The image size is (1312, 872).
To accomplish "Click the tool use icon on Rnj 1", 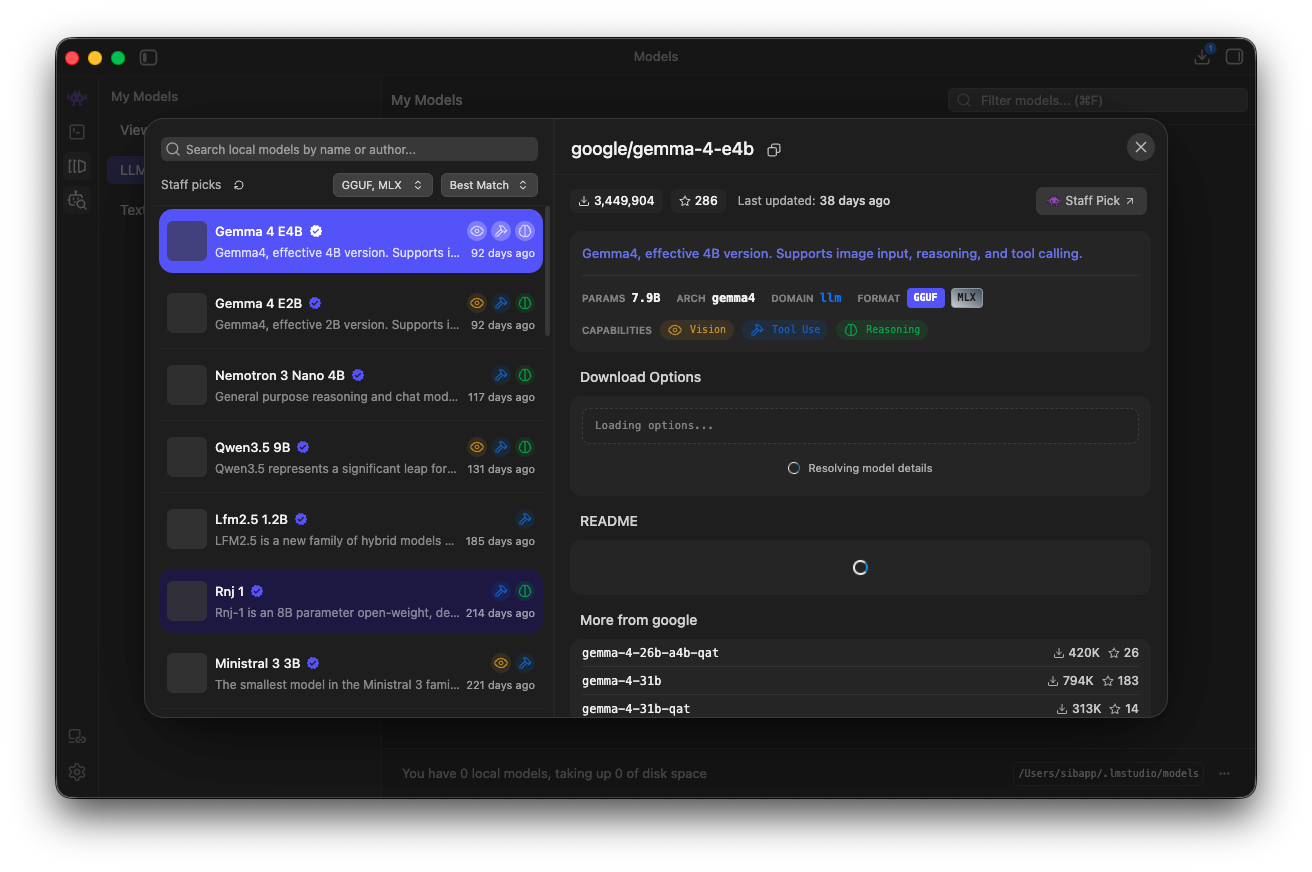I will (x=501, y=591).
